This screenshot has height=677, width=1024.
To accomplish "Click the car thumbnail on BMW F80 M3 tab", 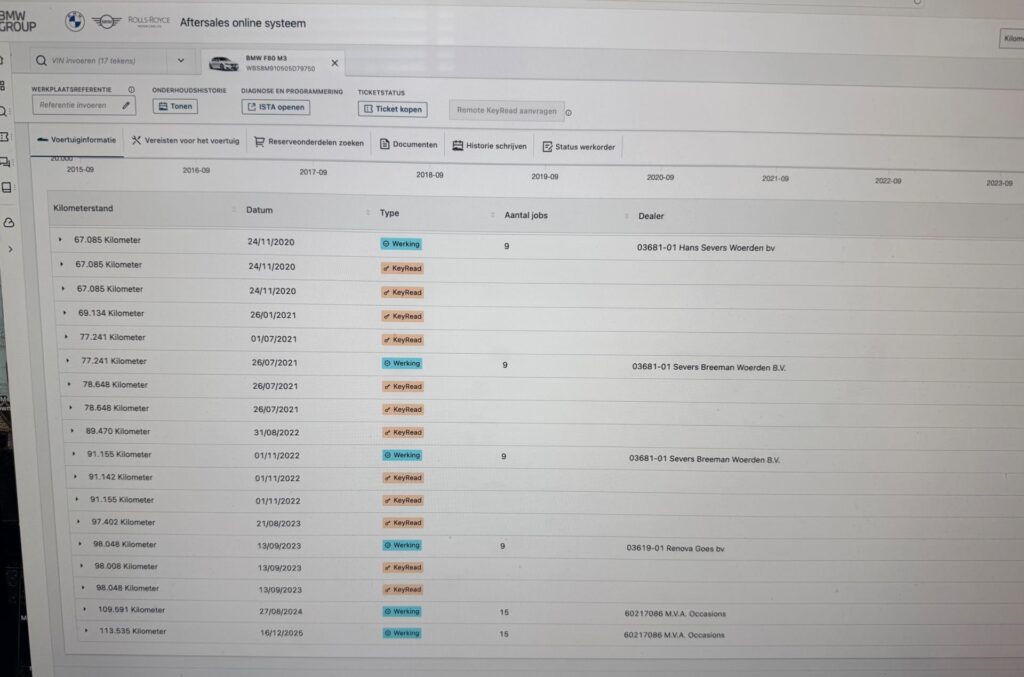I will pos(223,64).
